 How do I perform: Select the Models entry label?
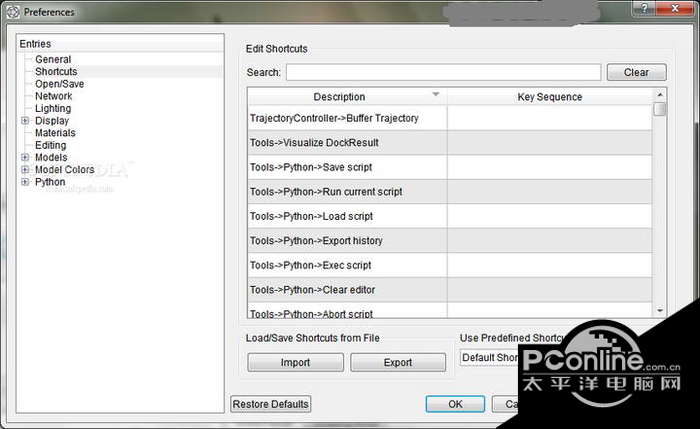(51, 157)
